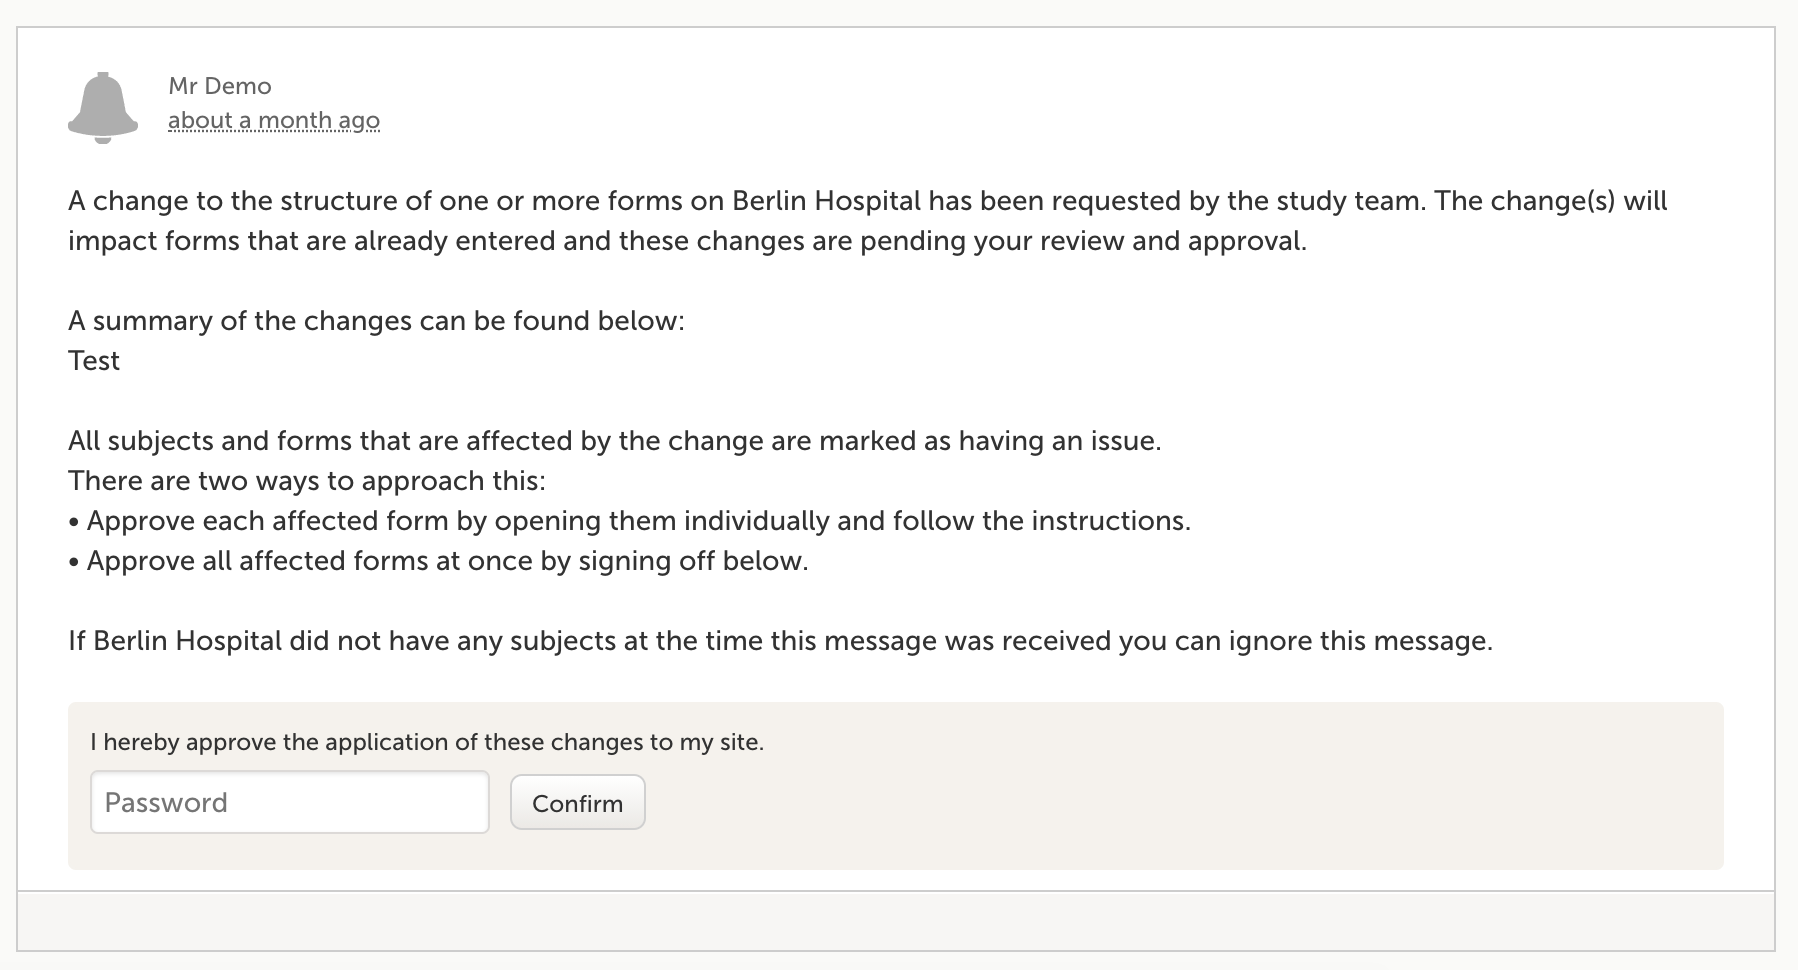
Task: Click the 'about a month ago' timestamp
Action: coord(274,121)
